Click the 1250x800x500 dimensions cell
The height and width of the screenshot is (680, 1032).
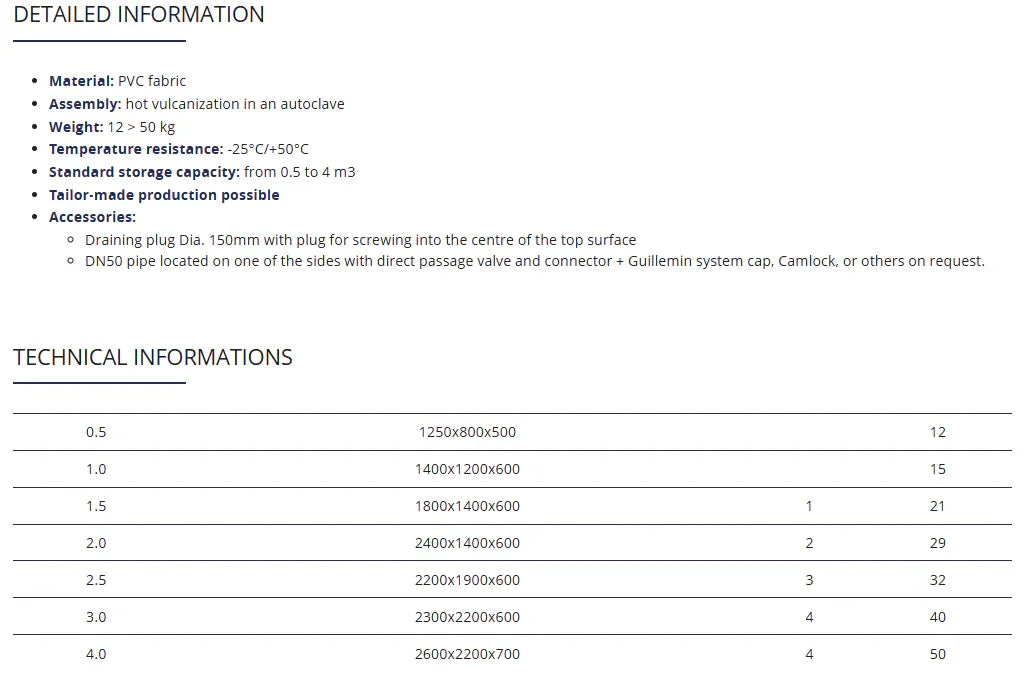click(x=467, y=433)
